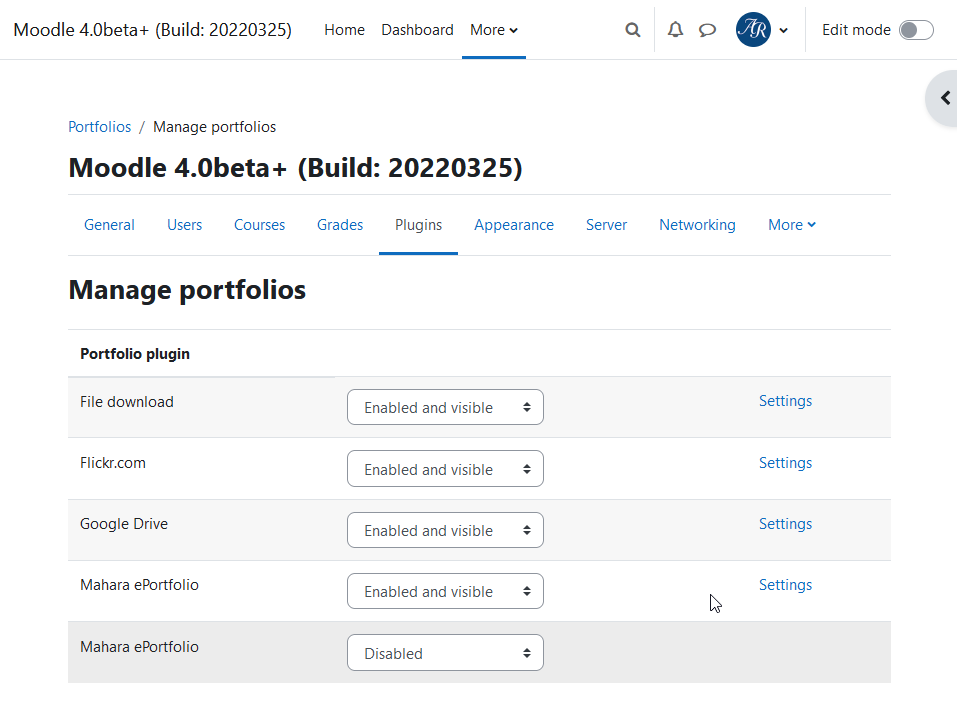Open the Disabled Mahara ePortfolio dropdown
The height and width of the screenshot is (701, 957).
click(445, 653)
